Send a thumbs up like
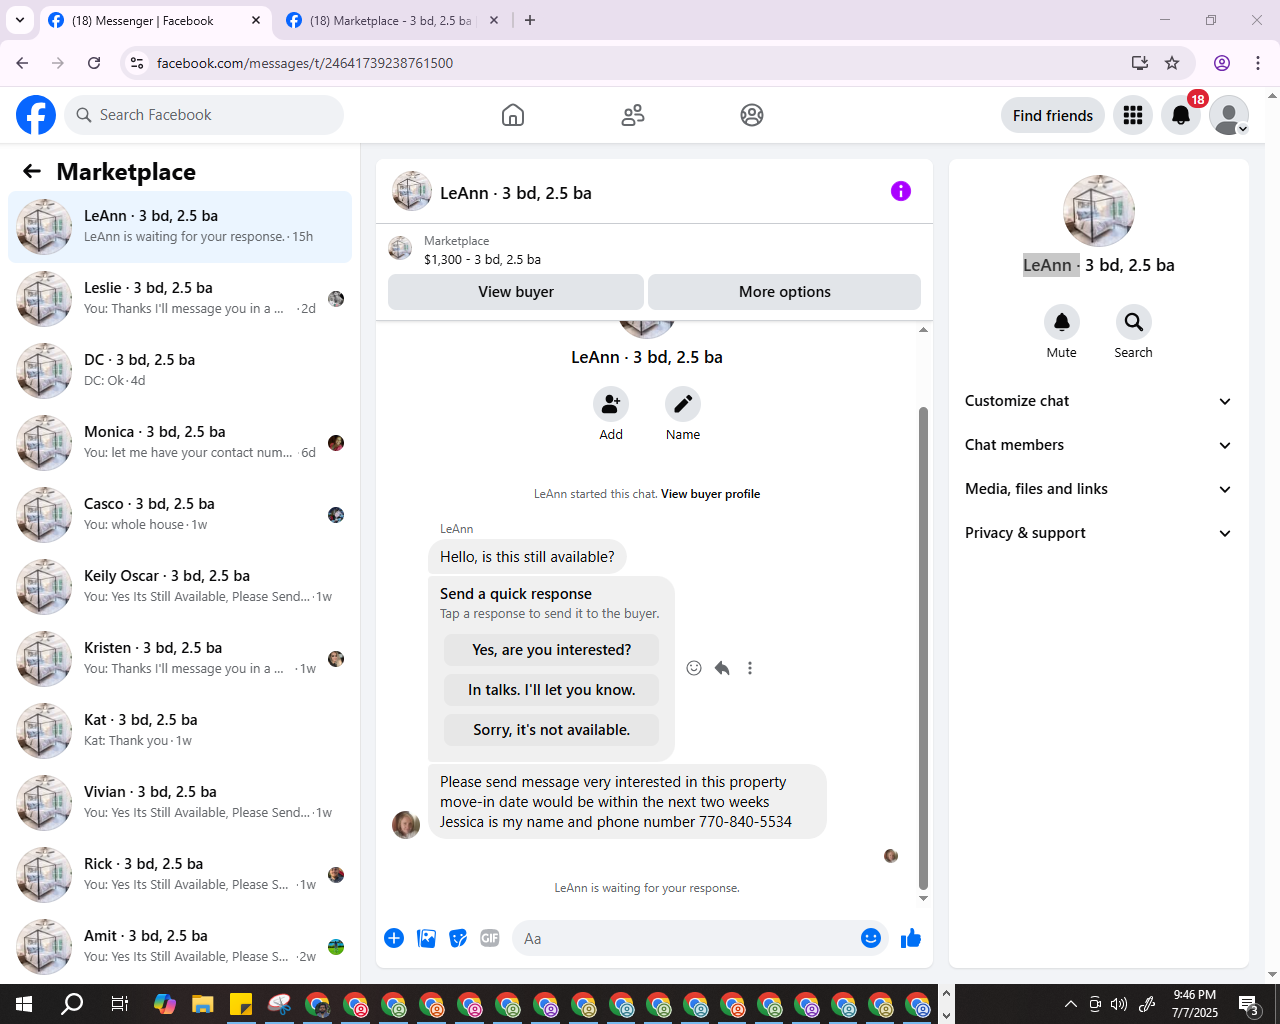This screenshot has height=1024, width=1280. (911, 938)
